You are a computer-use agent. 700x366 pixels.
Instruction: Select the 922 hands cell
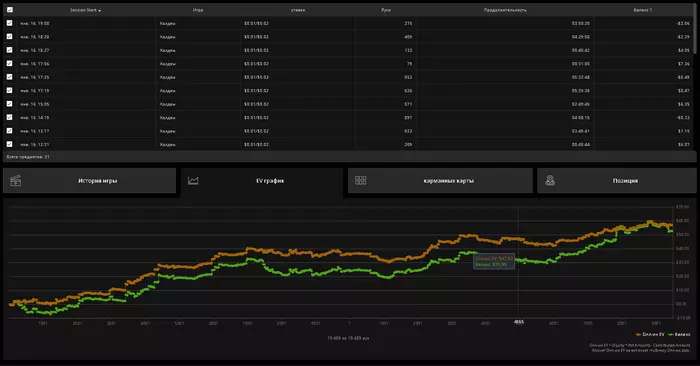(x=408, y=131)
